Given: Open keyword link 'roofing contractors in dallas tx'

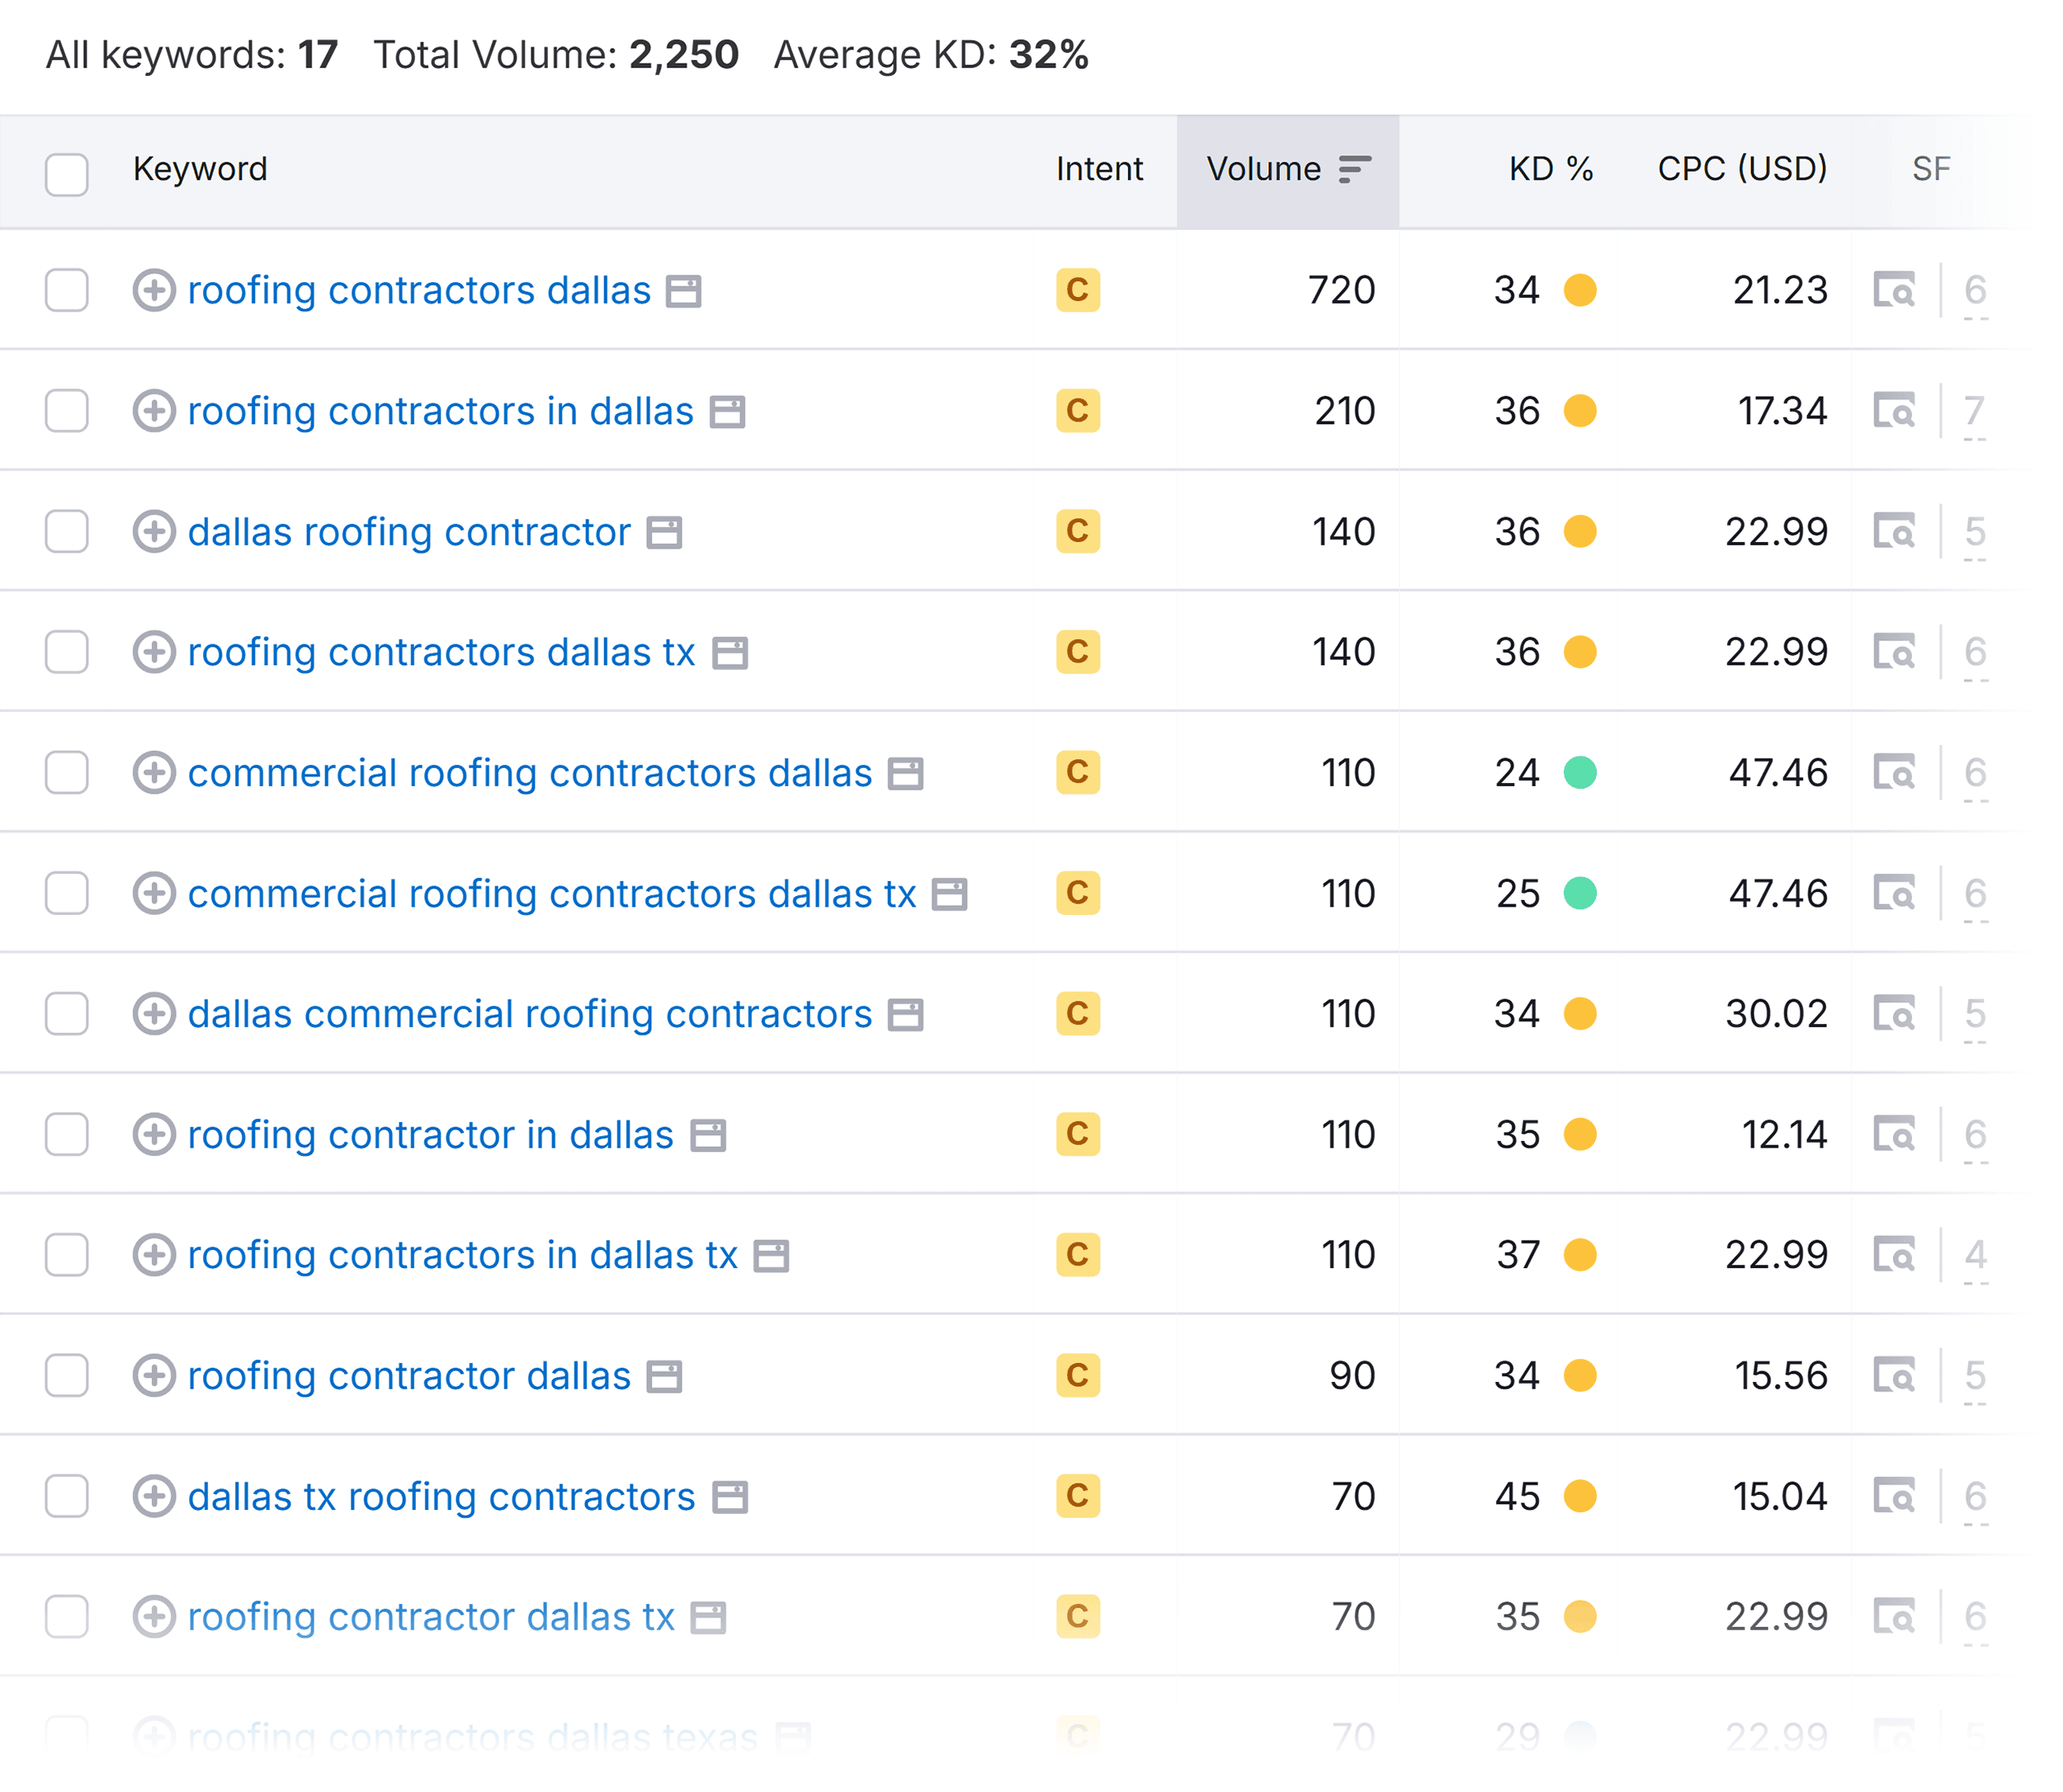Looking at the screenshot, I should (x=462, y=1255).
